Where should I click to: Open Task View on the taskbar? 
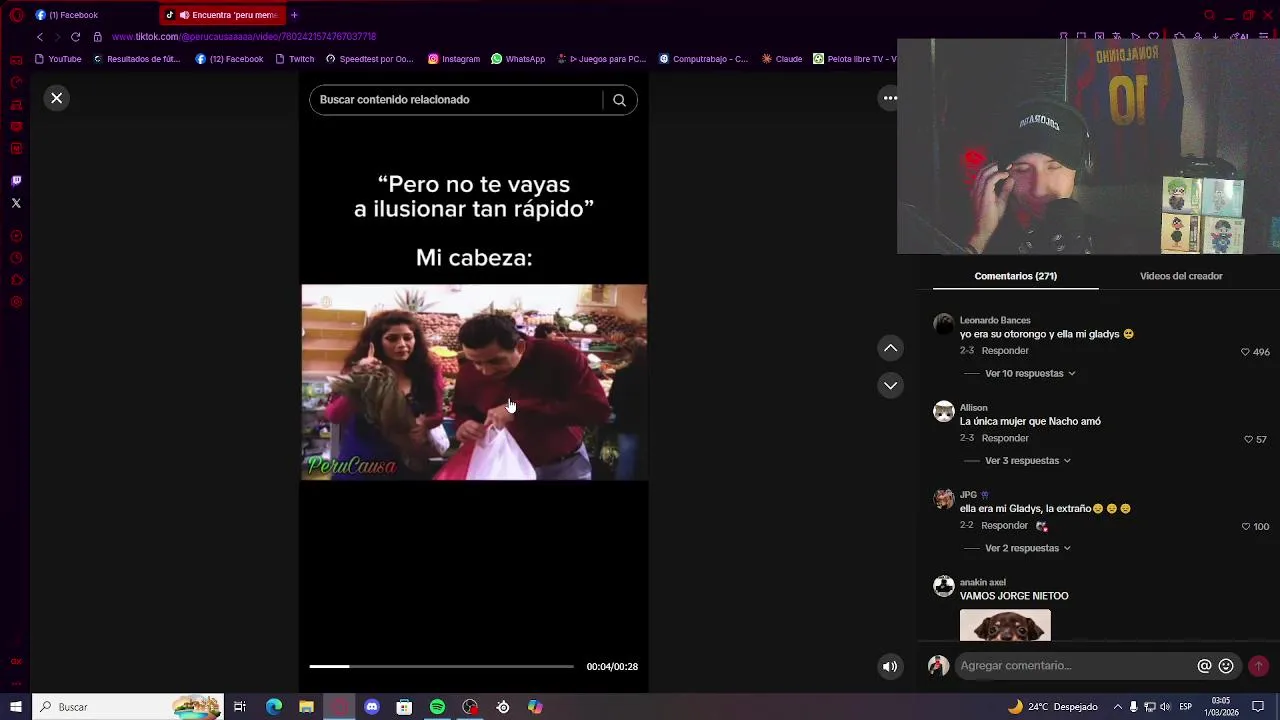point(240,707)
